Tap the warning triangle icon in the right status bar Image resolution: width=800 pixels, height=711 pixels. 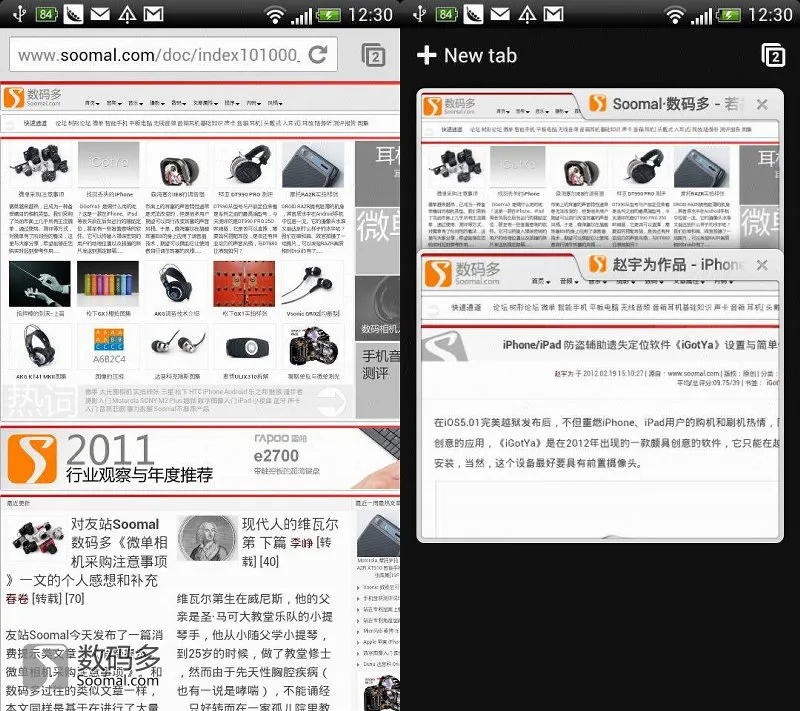coord(527,14)
